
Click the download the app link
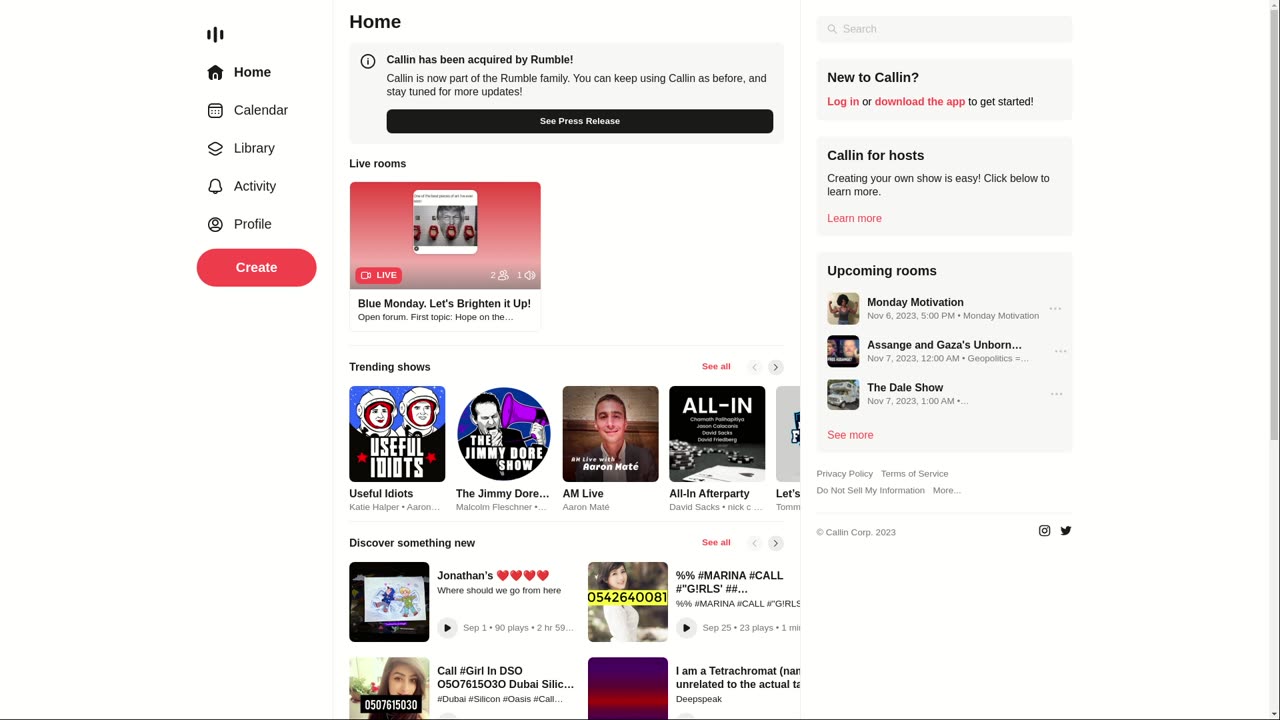920,102
